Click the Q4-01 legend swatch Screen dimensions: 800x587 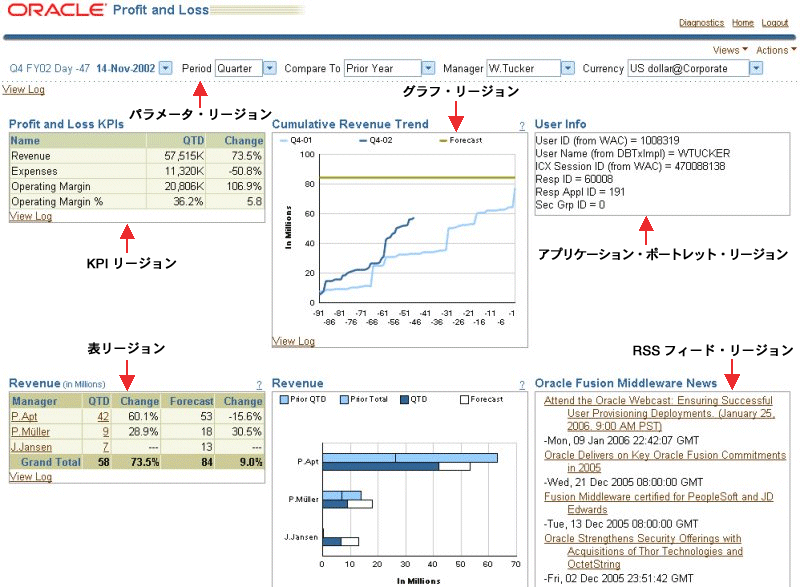tap(284, 141)
